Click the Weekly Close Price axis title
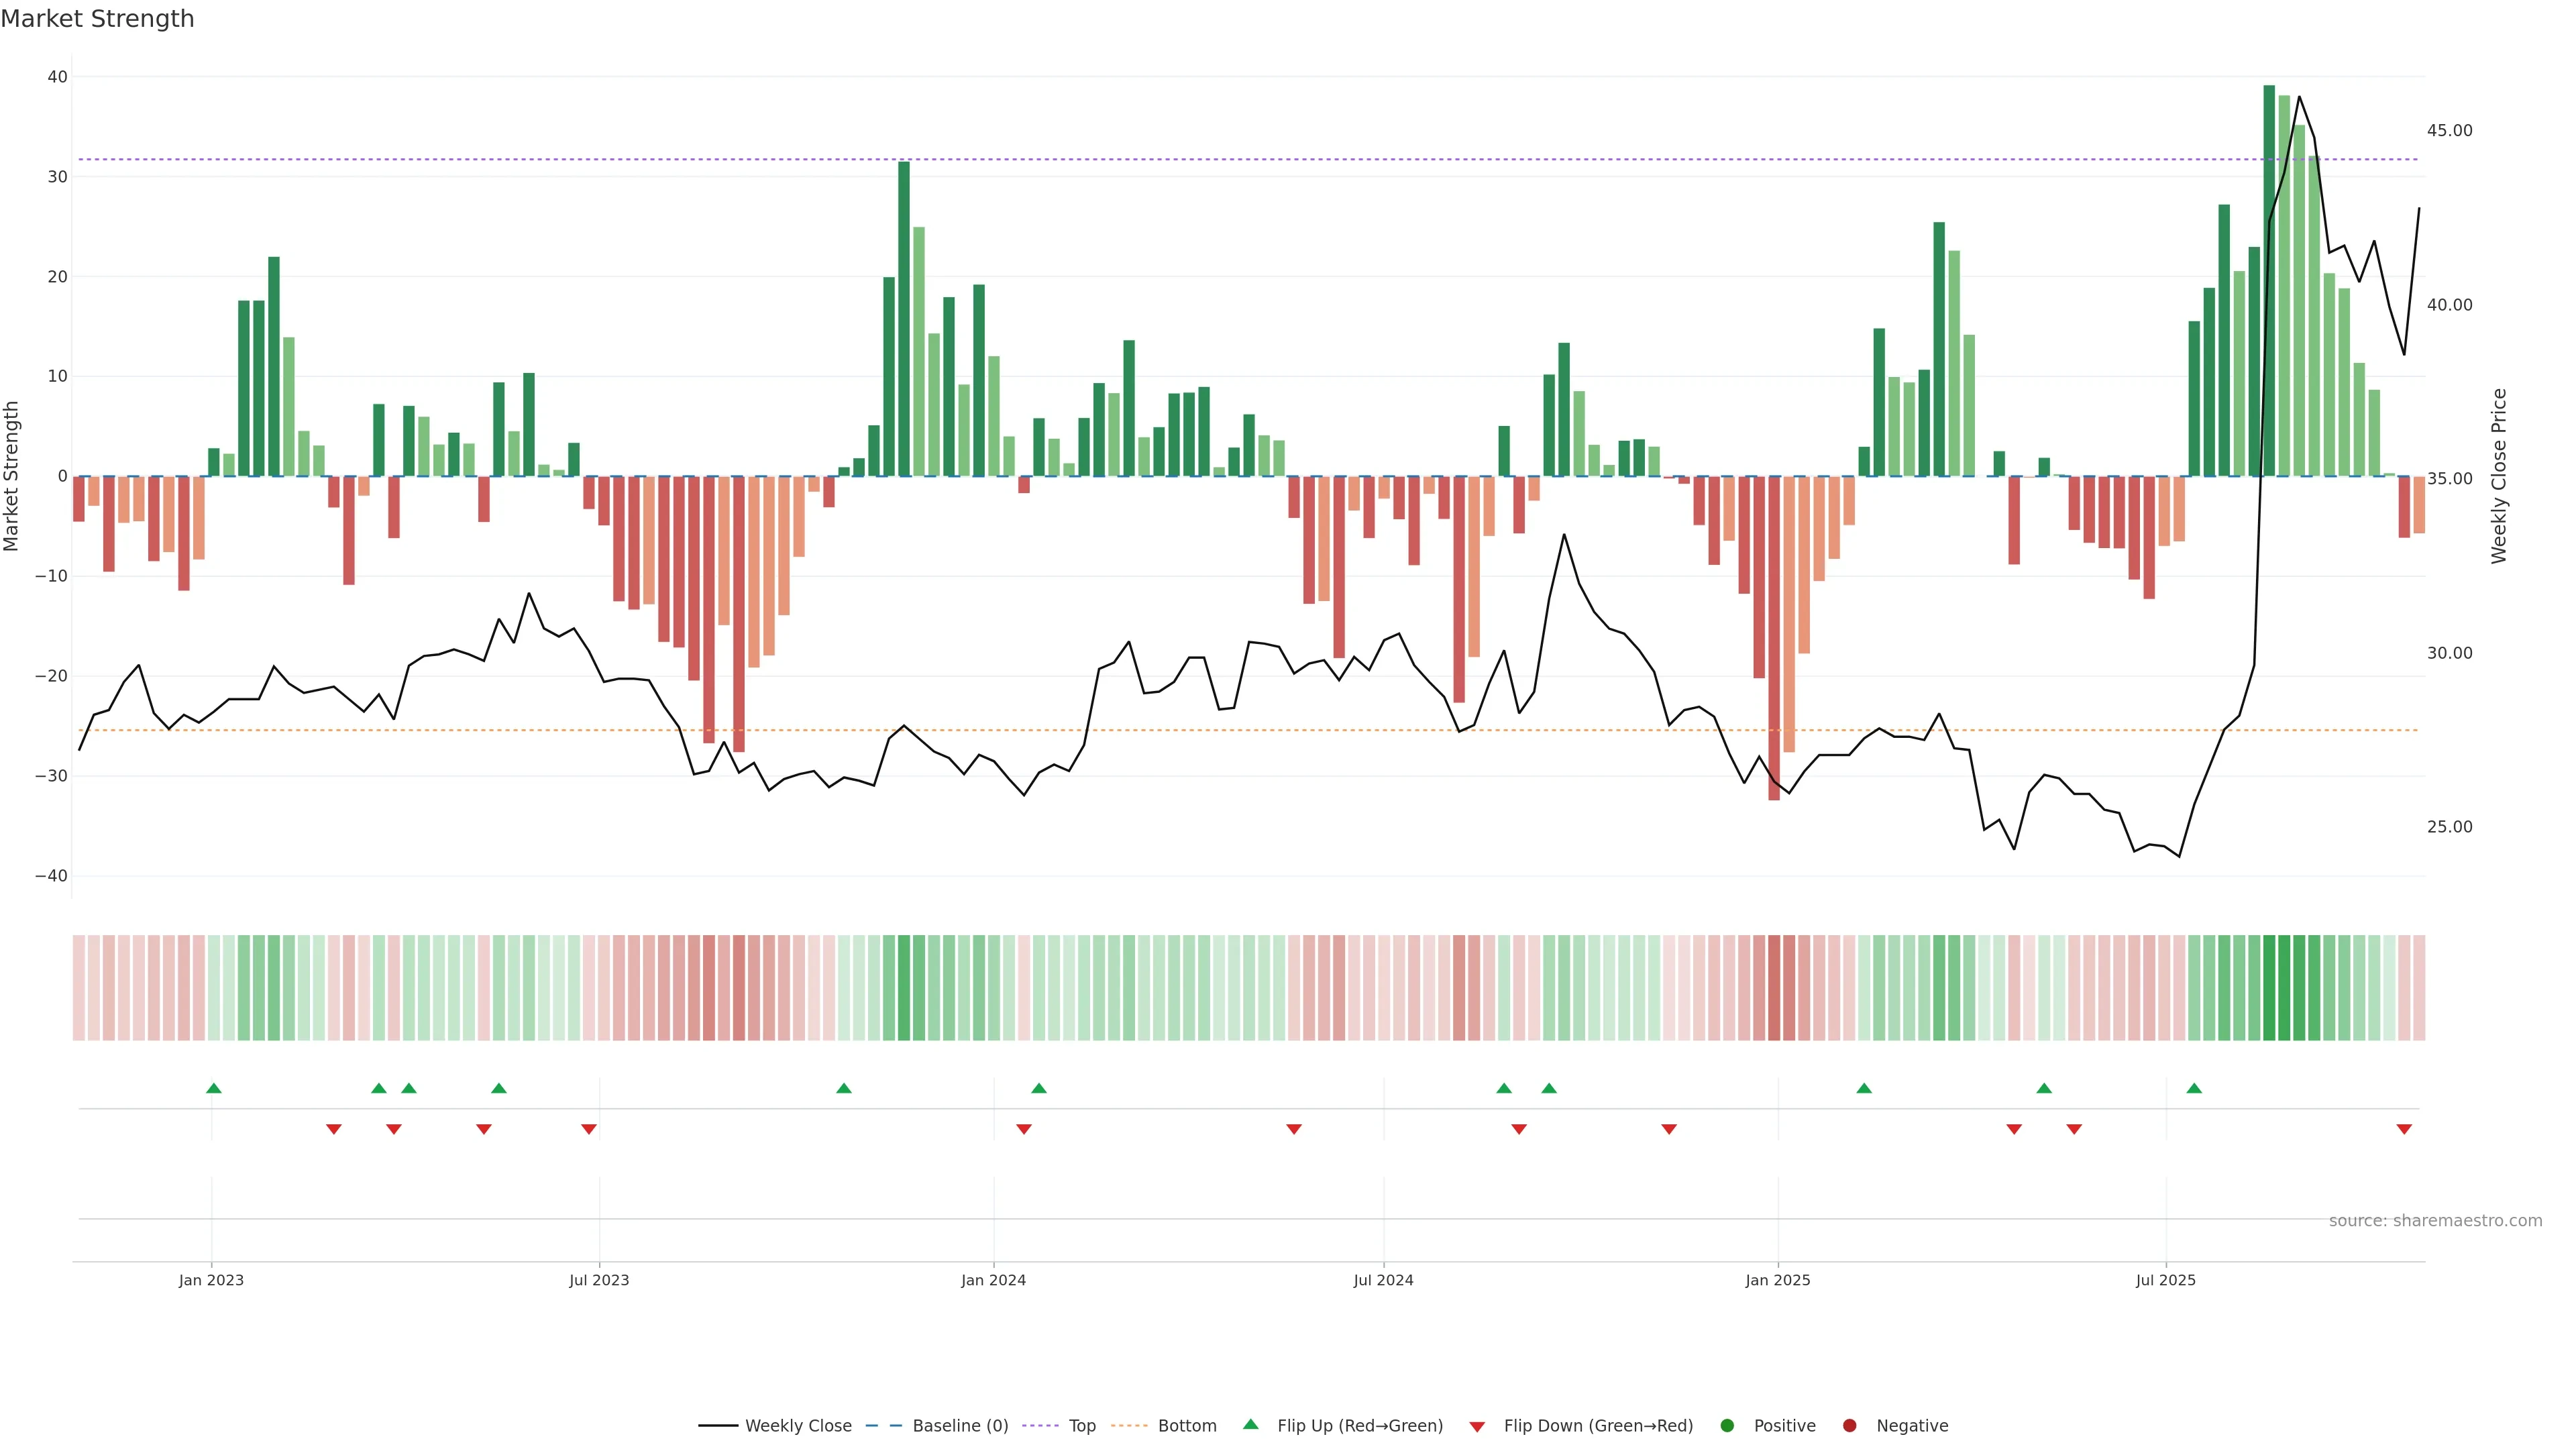 [2499, 476]
